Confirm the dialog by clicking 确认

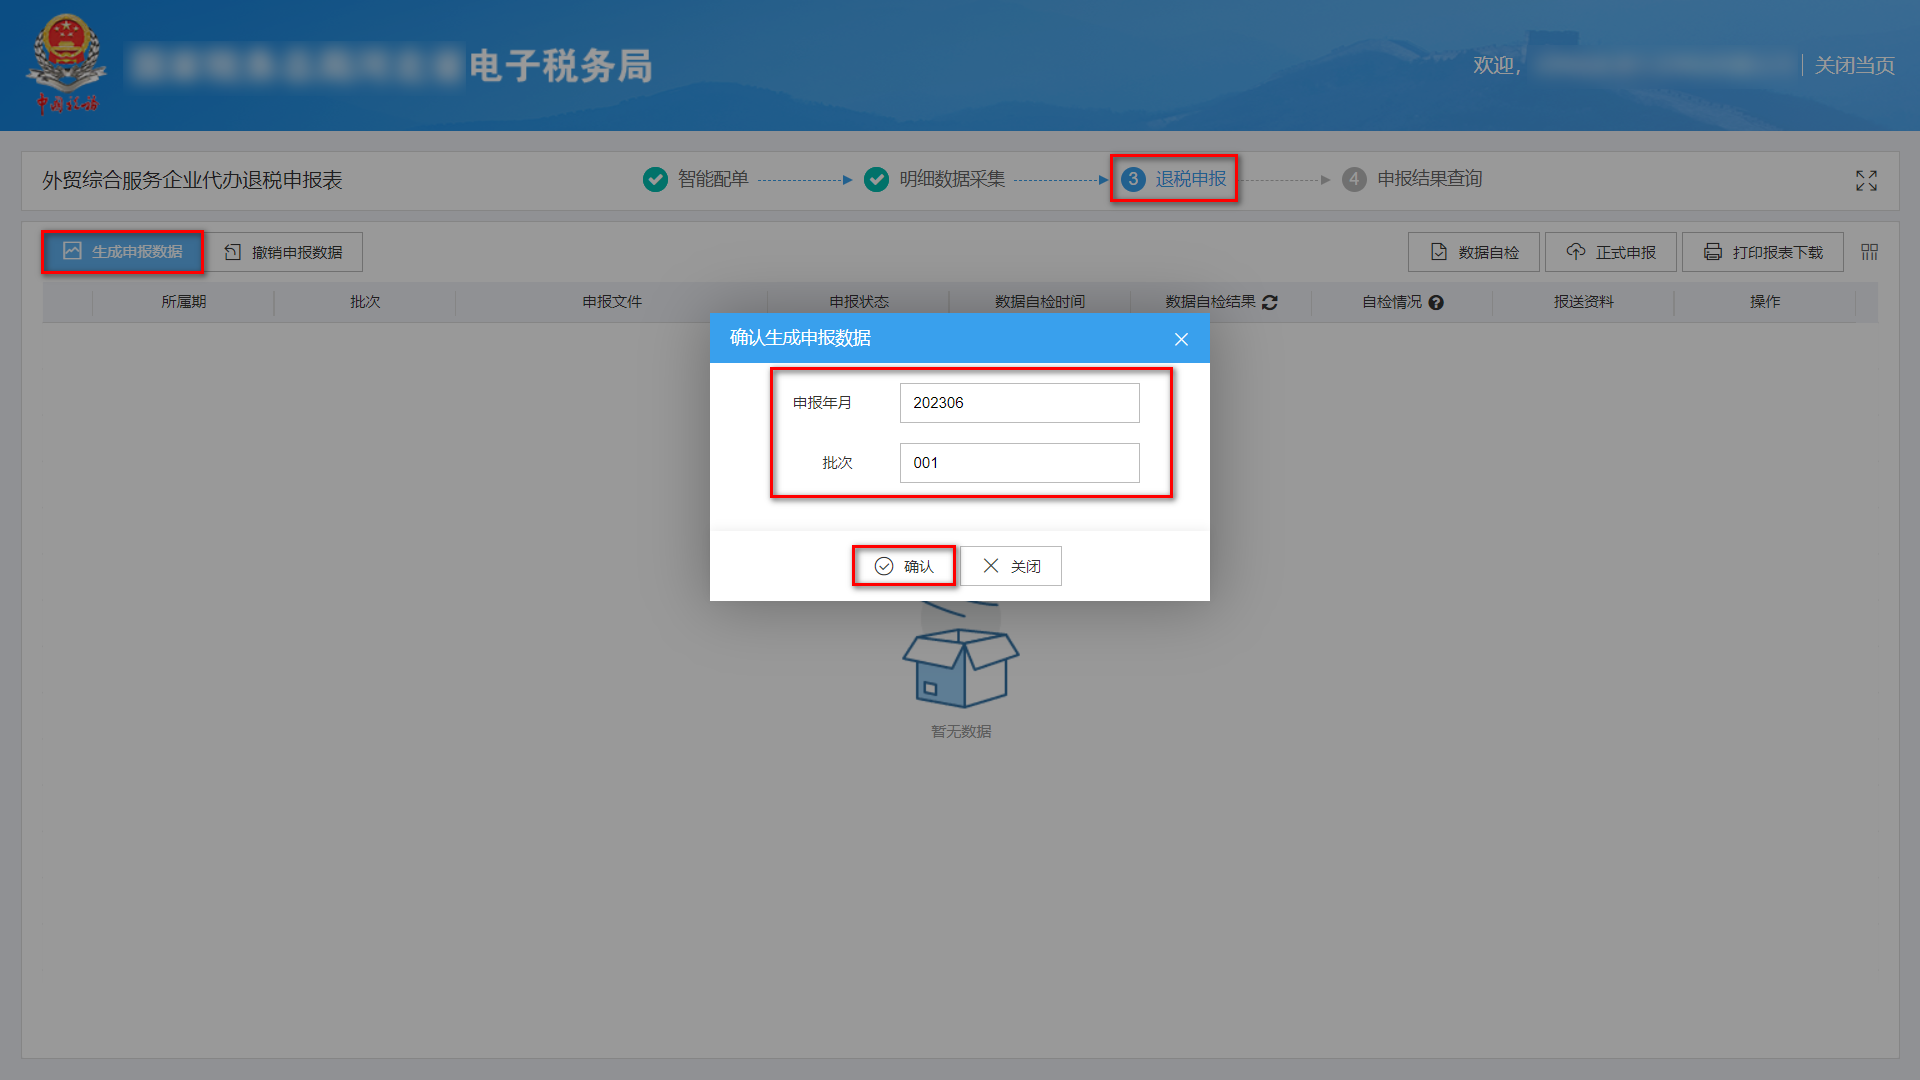[x=903, y=566]
